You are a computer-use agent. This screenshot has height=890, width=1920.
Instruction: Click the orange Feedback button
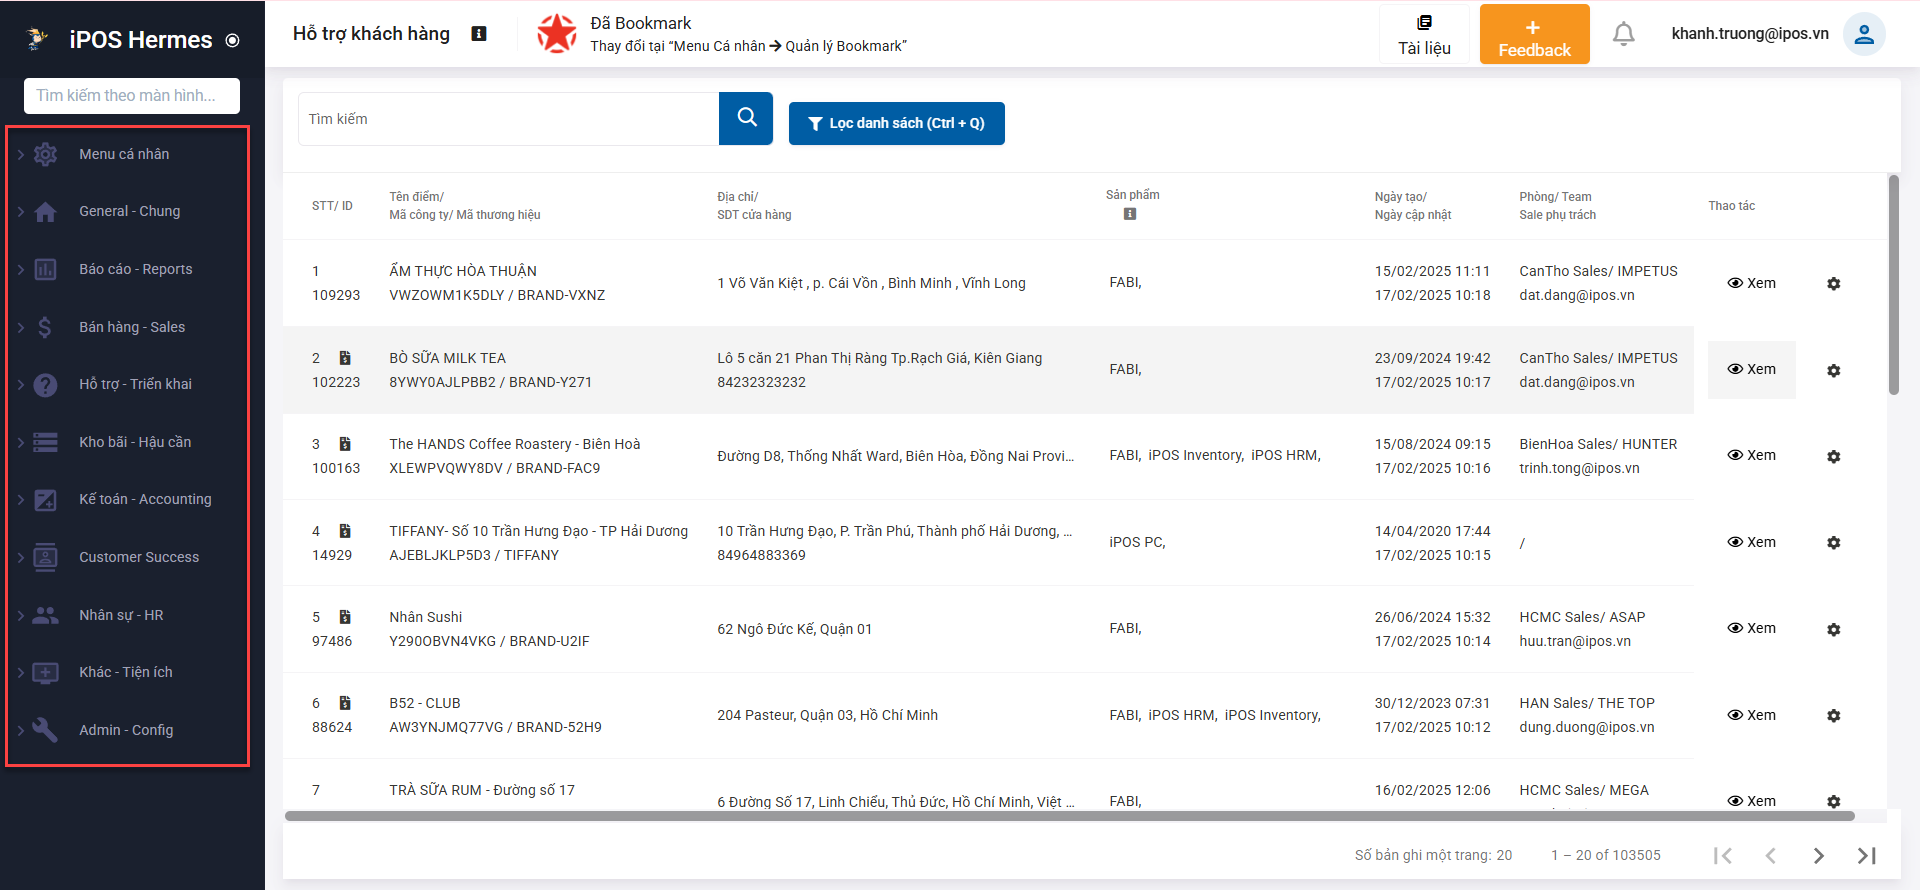(1534, 35)
